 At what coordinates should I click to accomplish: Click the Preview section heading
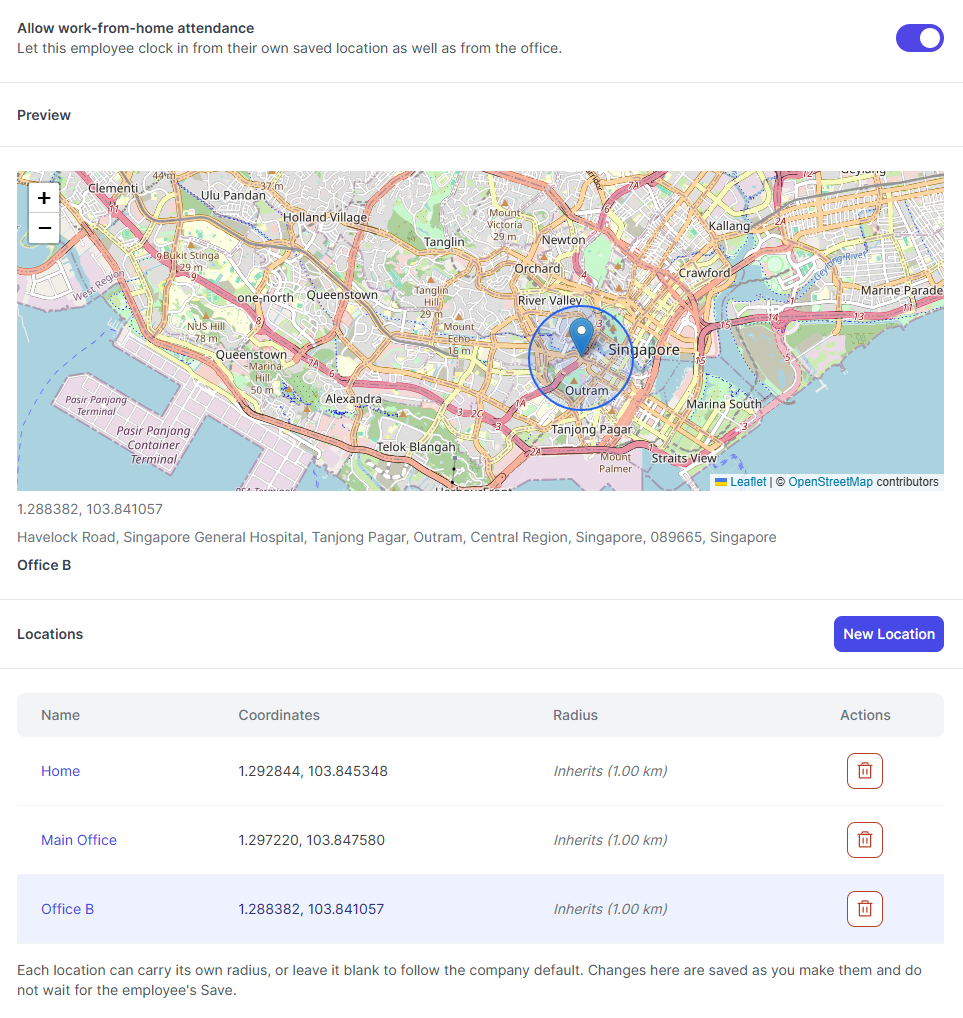pyautogui.click(x=44, y=115)
